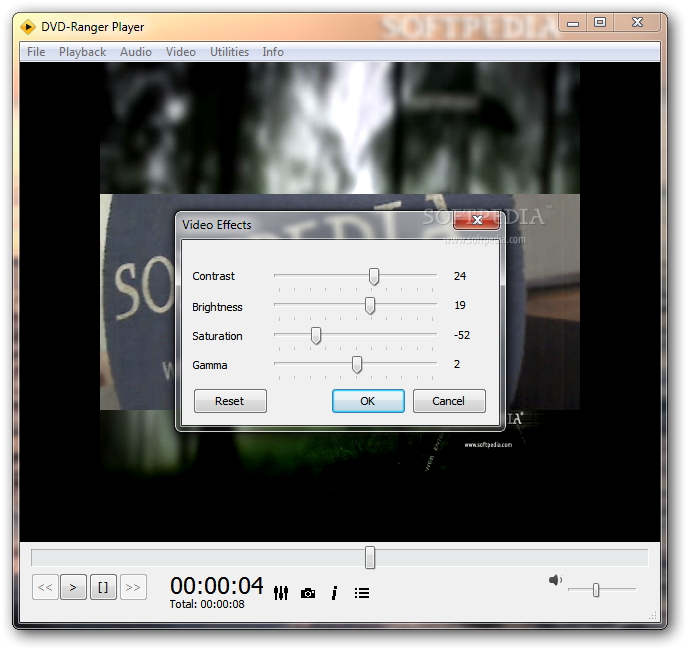Close the DVD-Ranger Player window
Image resolution: width=688 pixels, height=650 pixels.
point(637,22)
